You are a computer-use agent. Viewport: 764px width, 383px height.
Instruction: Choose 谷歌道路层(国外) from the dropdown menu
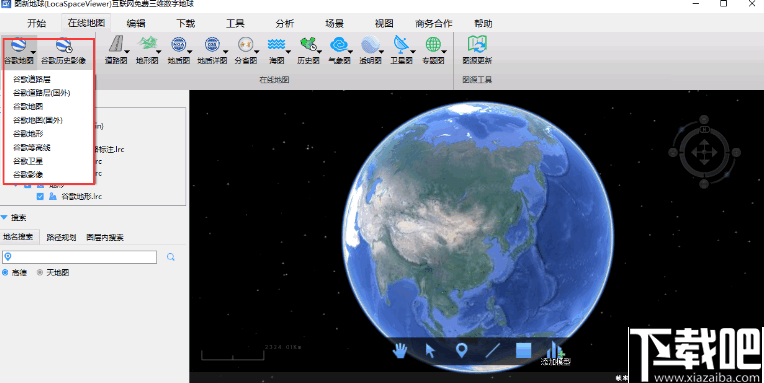41,93
